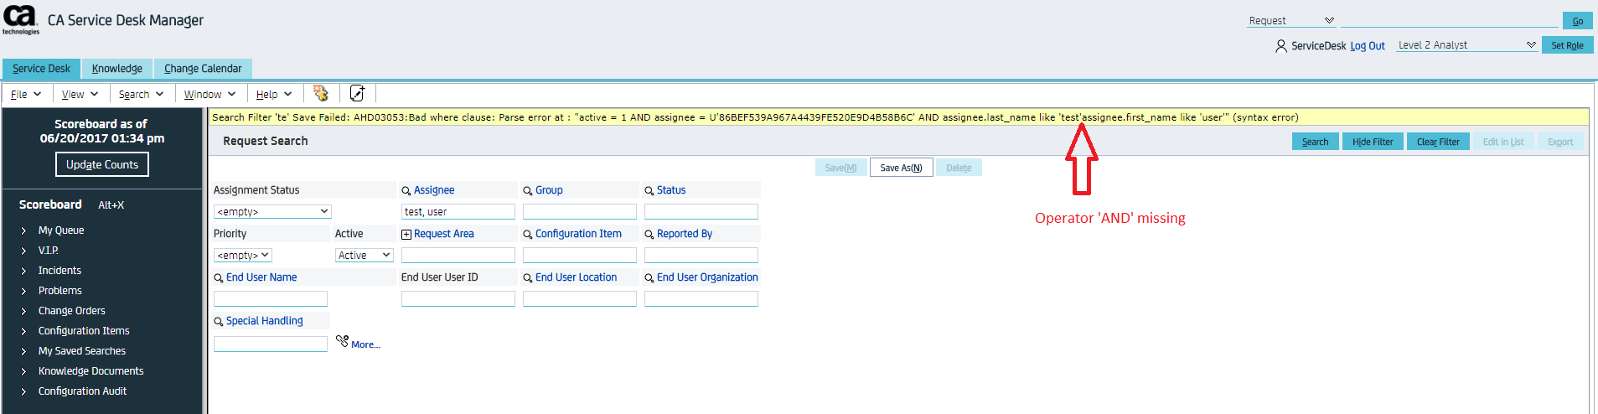Expand Request Area plus icon

coord(406,234)
